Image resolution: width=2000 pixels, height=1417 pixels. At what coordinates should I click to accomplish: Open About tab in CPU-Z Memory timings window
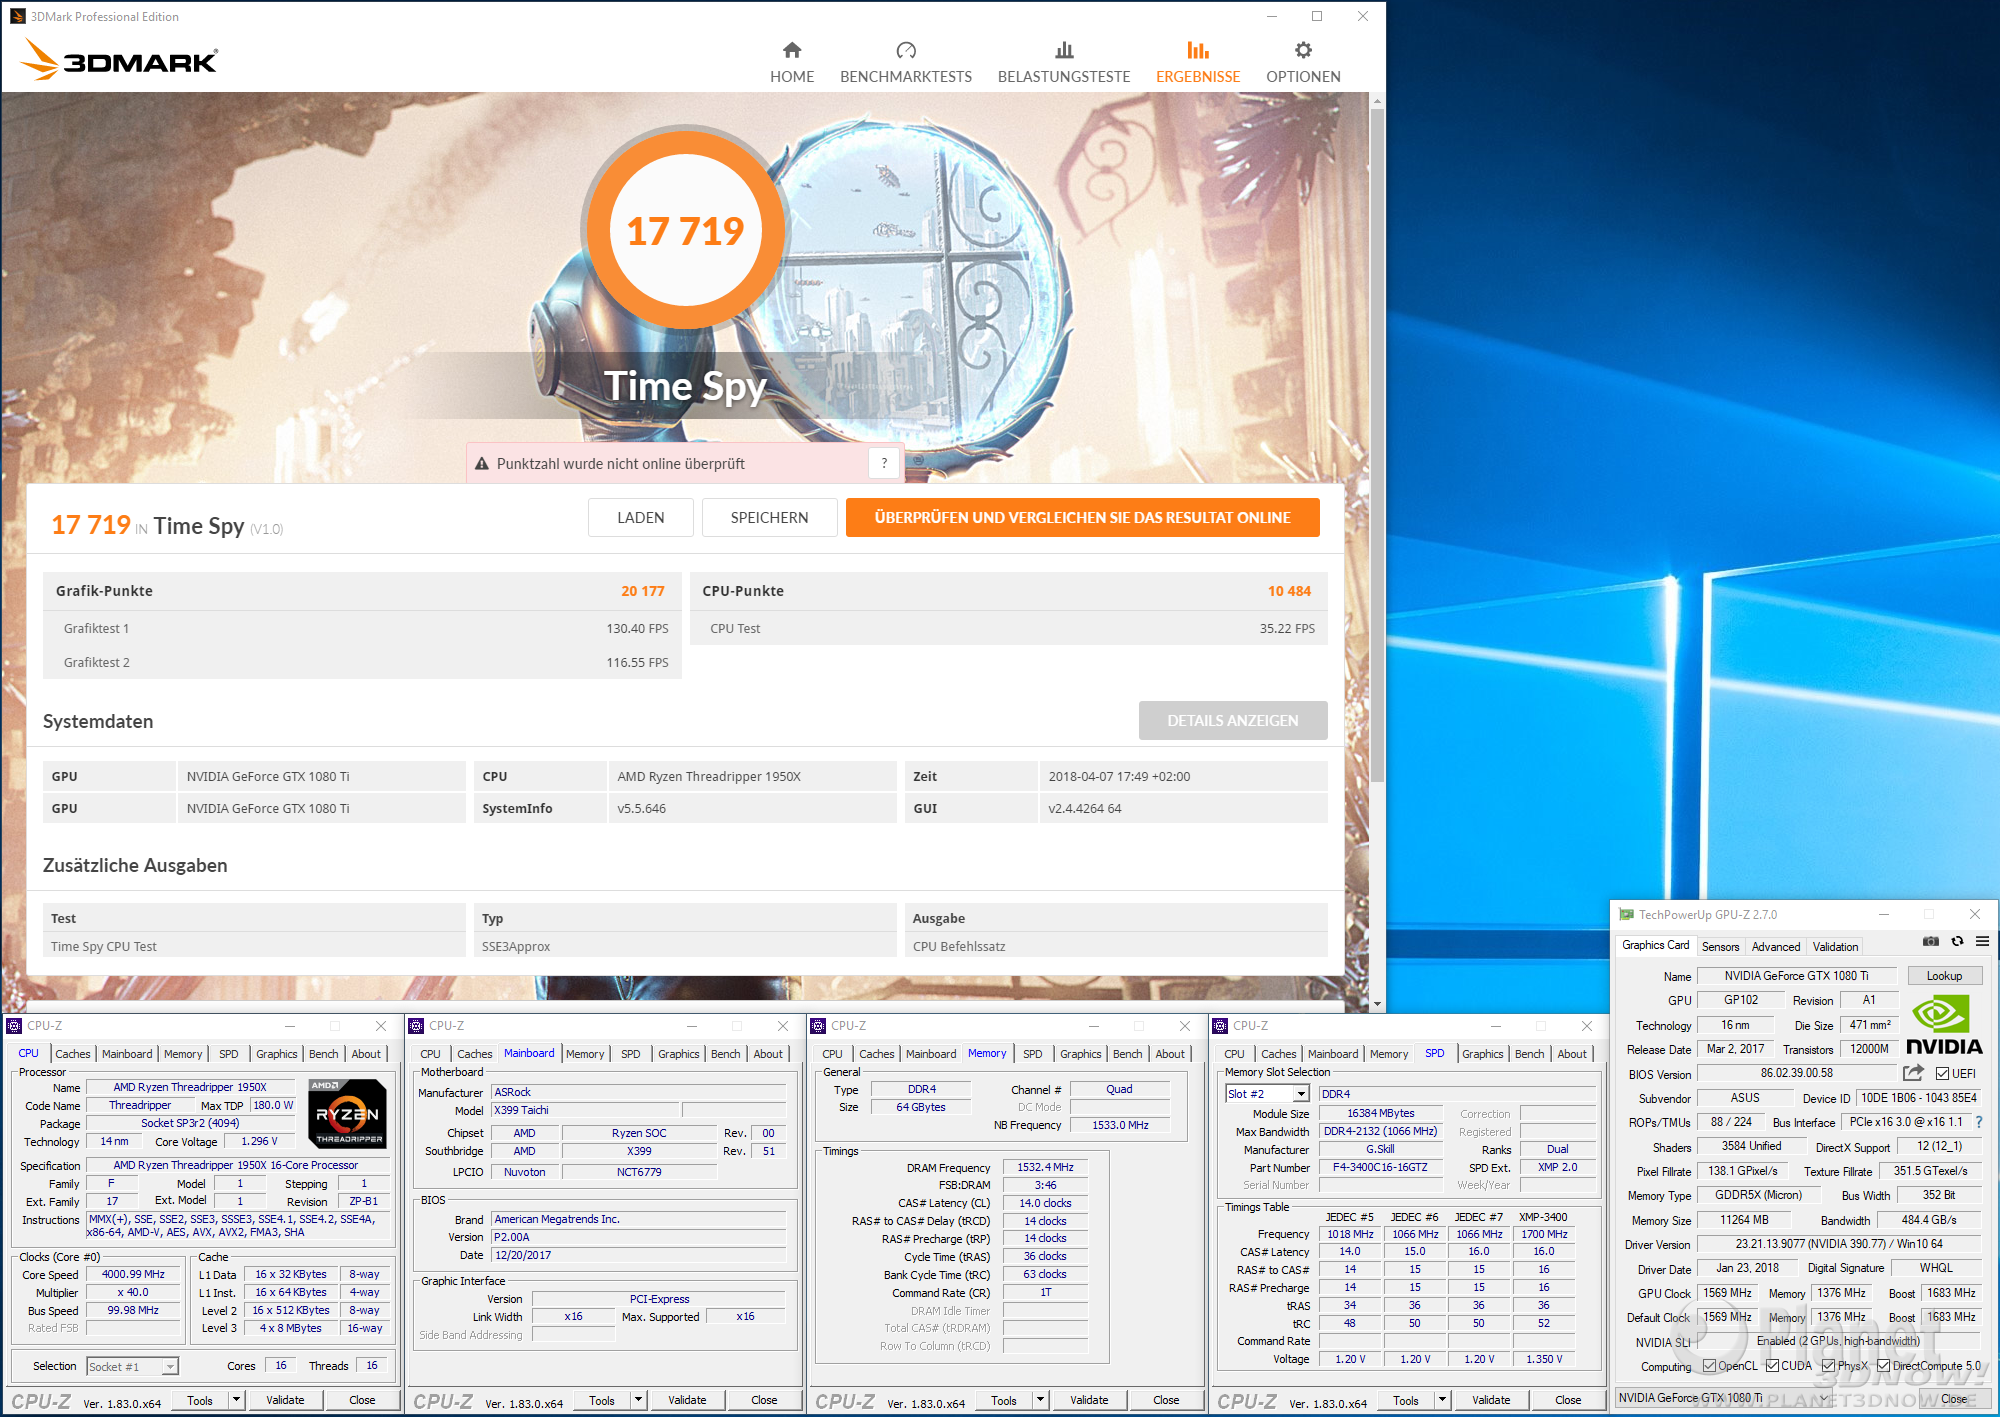[1170, 1054]
